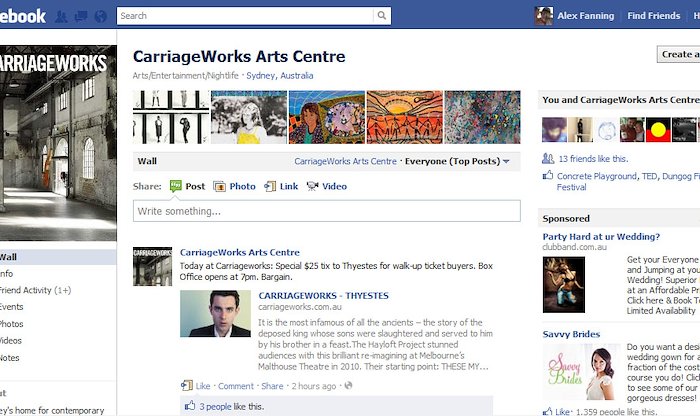Screen dimensions: 700x416
Task: Click the Search input field
Action: click(245, 16)
